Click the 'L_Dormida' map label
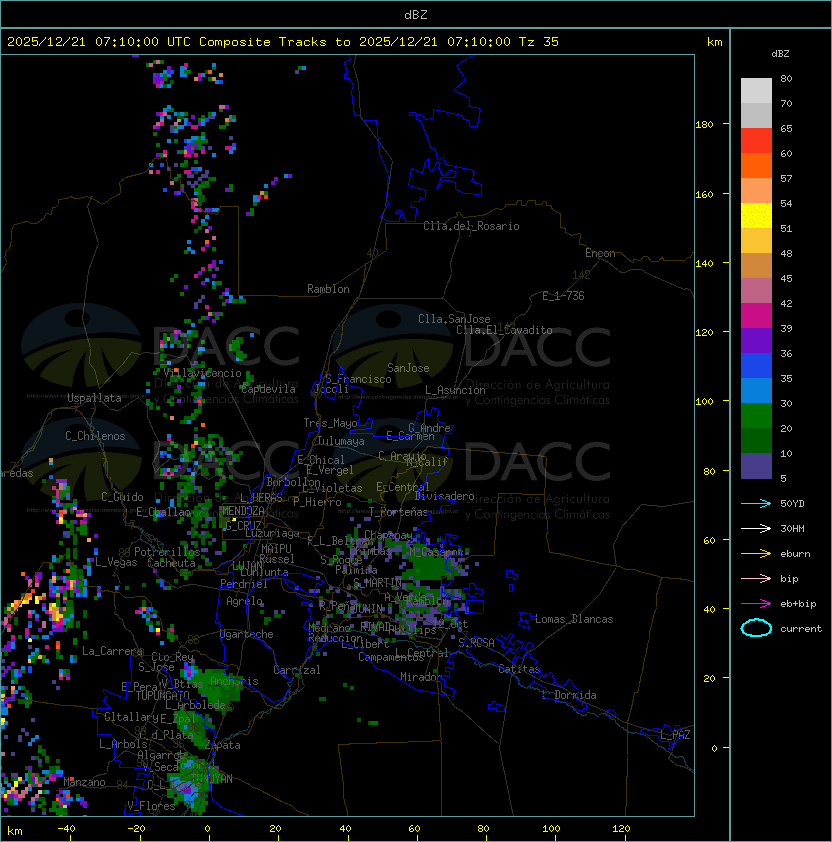 click(x=569, y=695)
